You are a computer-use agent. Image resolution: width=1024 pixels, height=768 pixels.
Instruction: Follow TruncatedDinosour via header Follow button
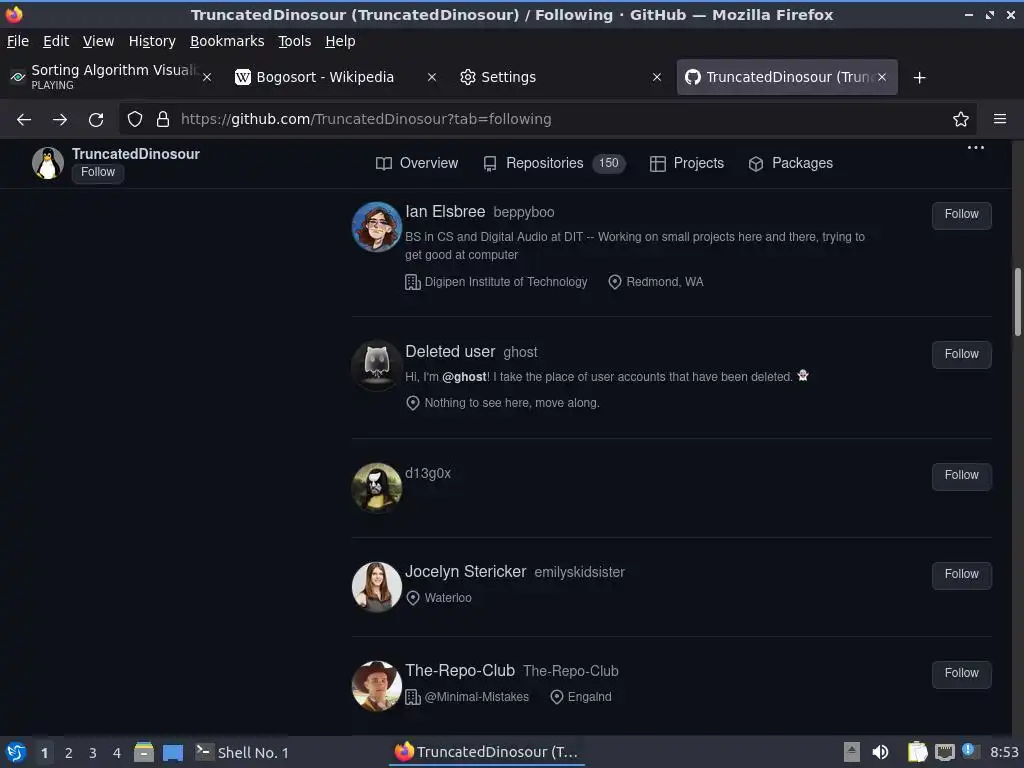98,172
